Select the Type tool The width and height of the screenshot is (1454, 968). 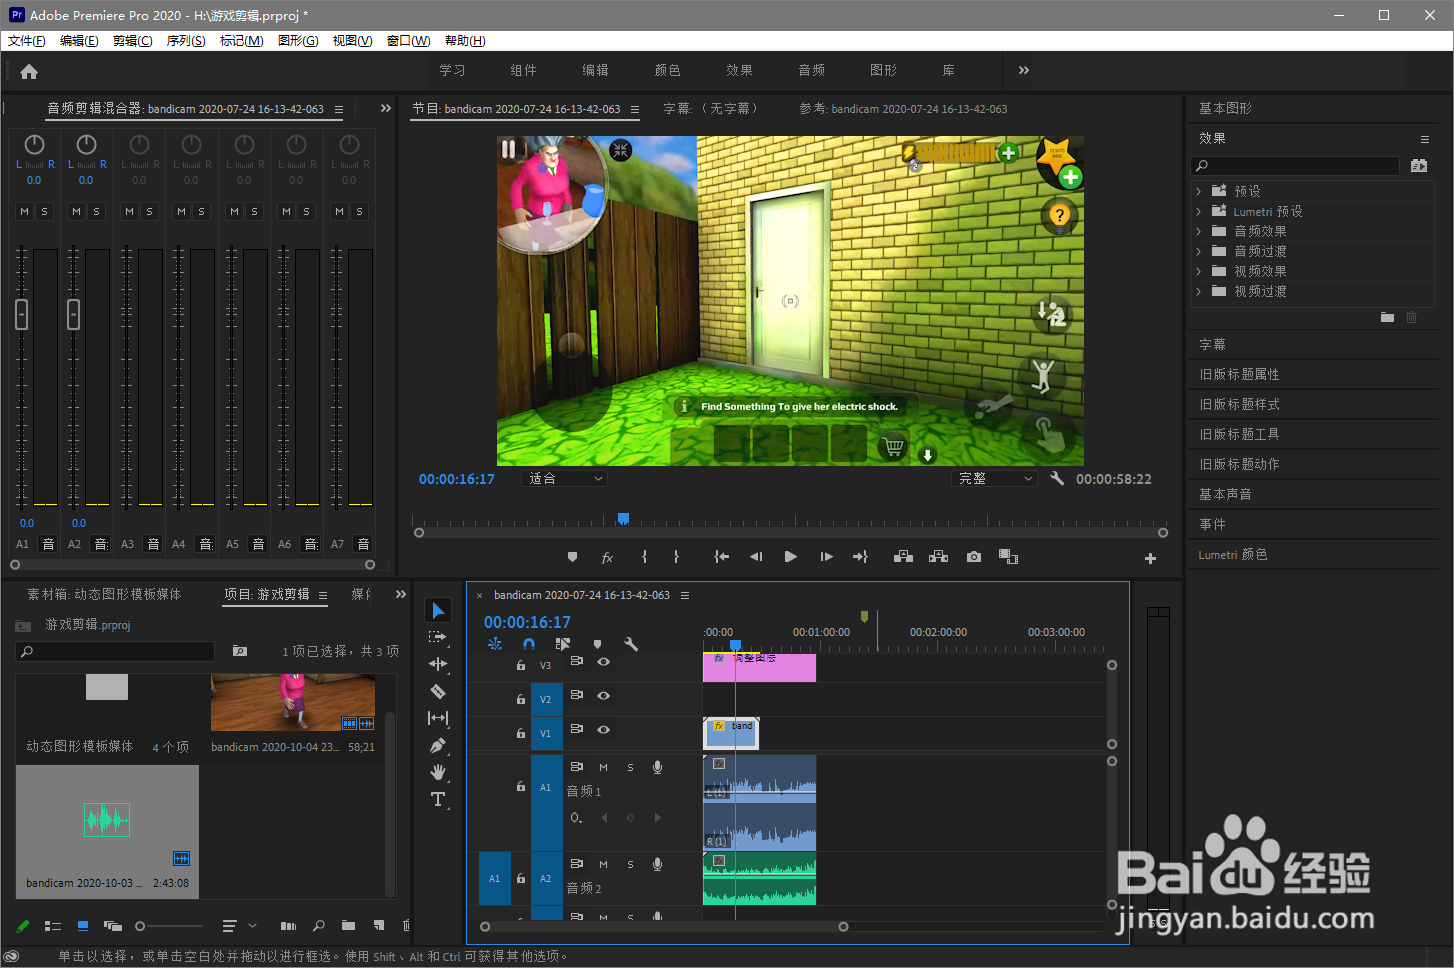tap(438, 799)
